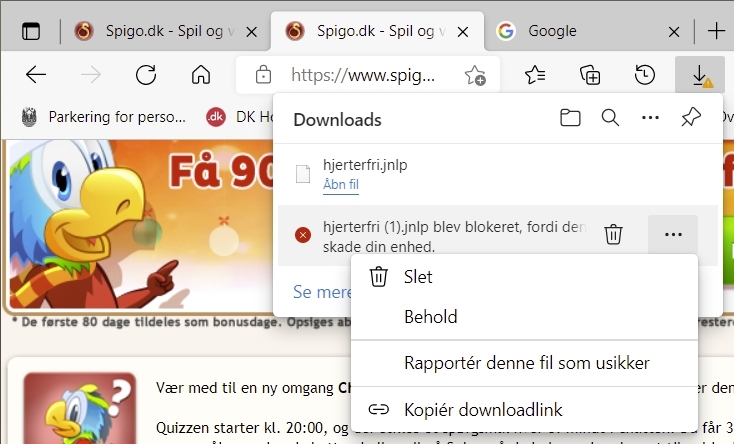The height and width of the screenshot is (444, 734).
Task: Toggle more actions for hjerterfri (1).jnlp
Action: pos(673,235)
